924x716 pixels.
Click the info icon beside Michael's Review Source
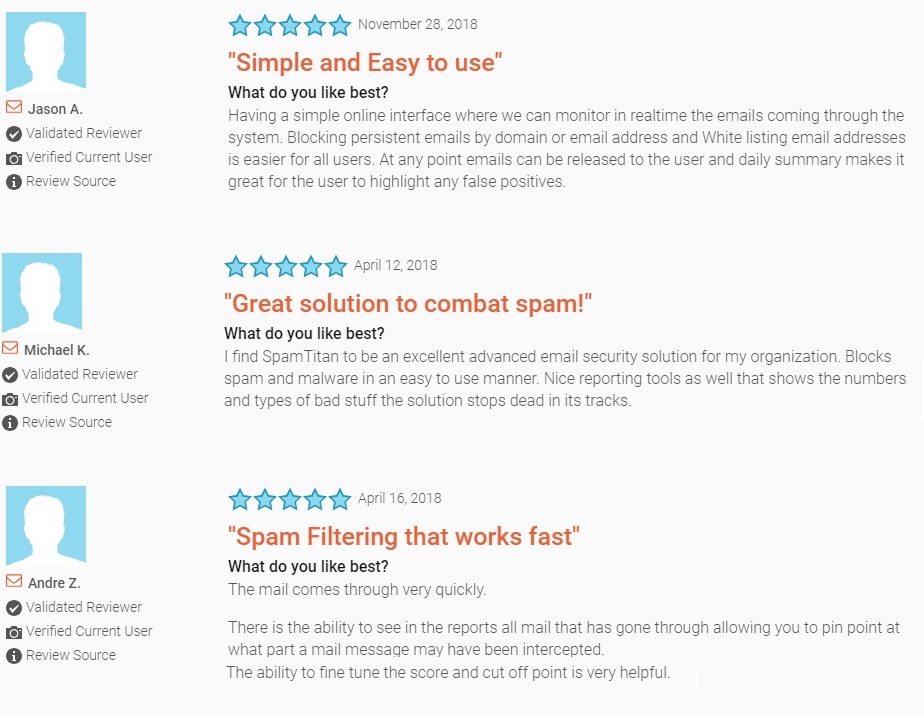point(10,423)
